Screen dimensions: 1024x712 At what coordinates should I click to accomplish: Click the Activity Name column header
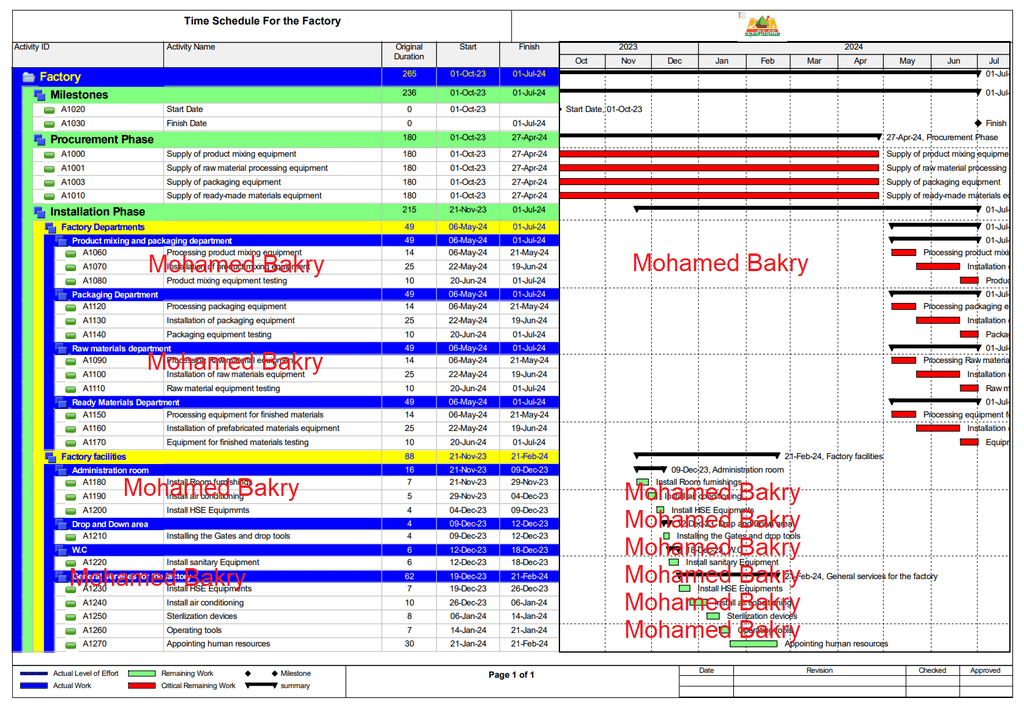pyautogui.click(x=272, y=54)
